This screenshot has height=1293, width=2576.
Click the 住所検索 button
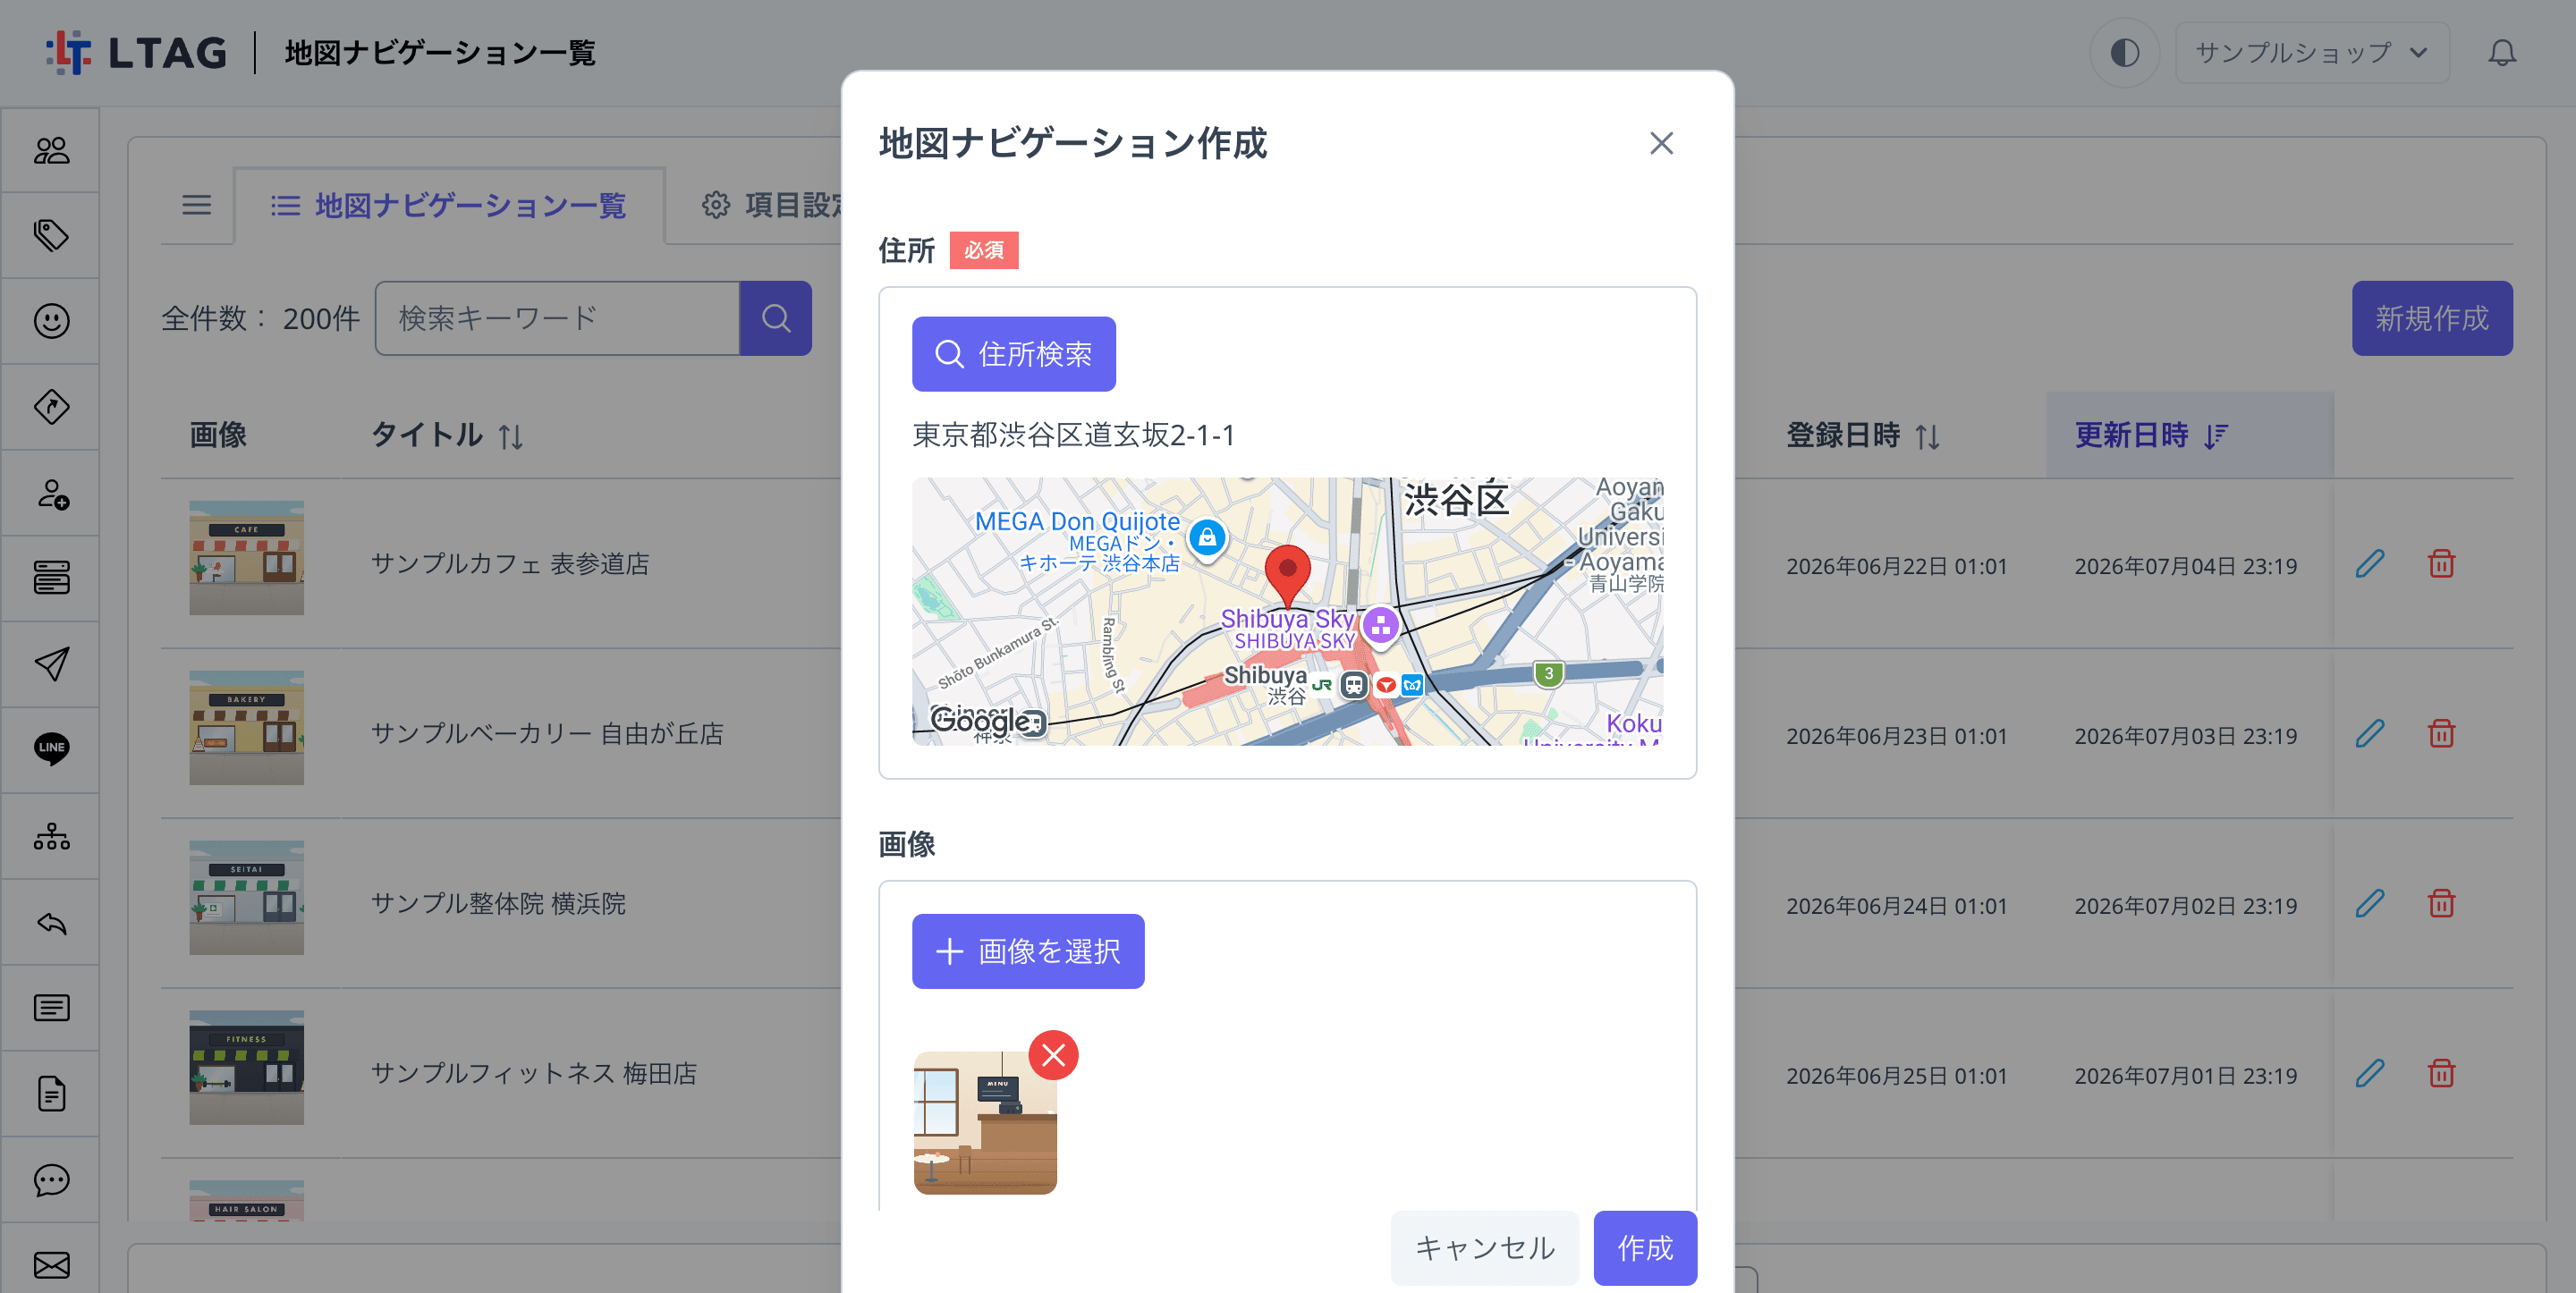tap(1013, 354)
